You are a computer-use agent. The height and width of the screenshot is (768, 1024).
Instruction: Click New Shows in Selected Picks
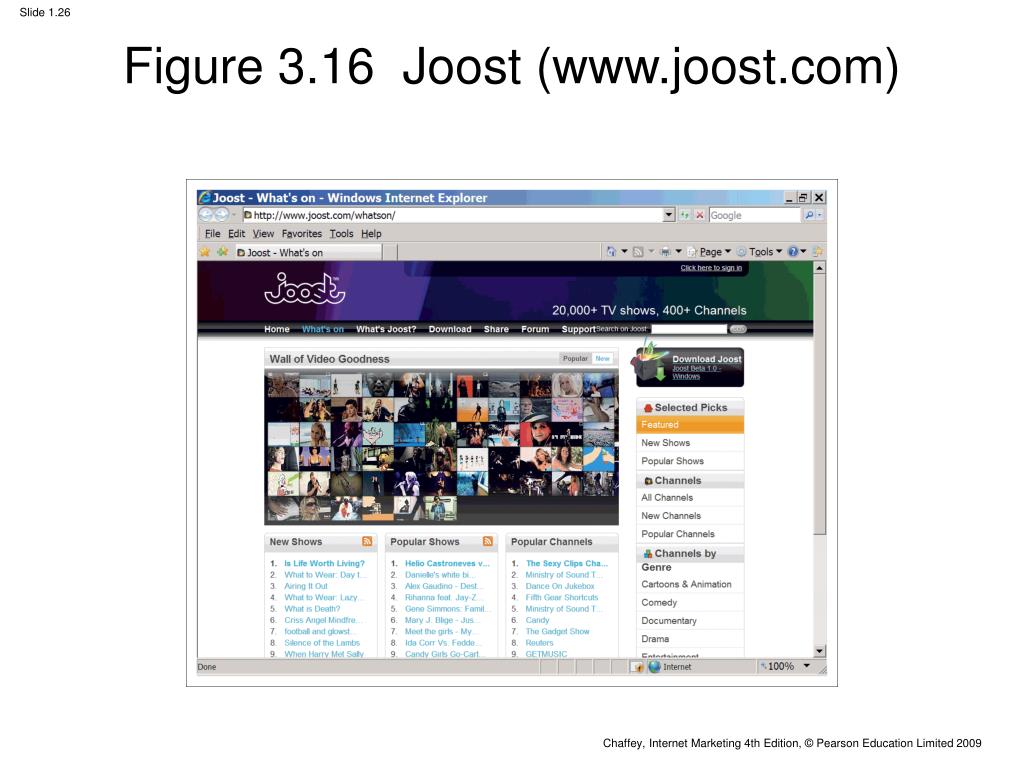[665, 443]
